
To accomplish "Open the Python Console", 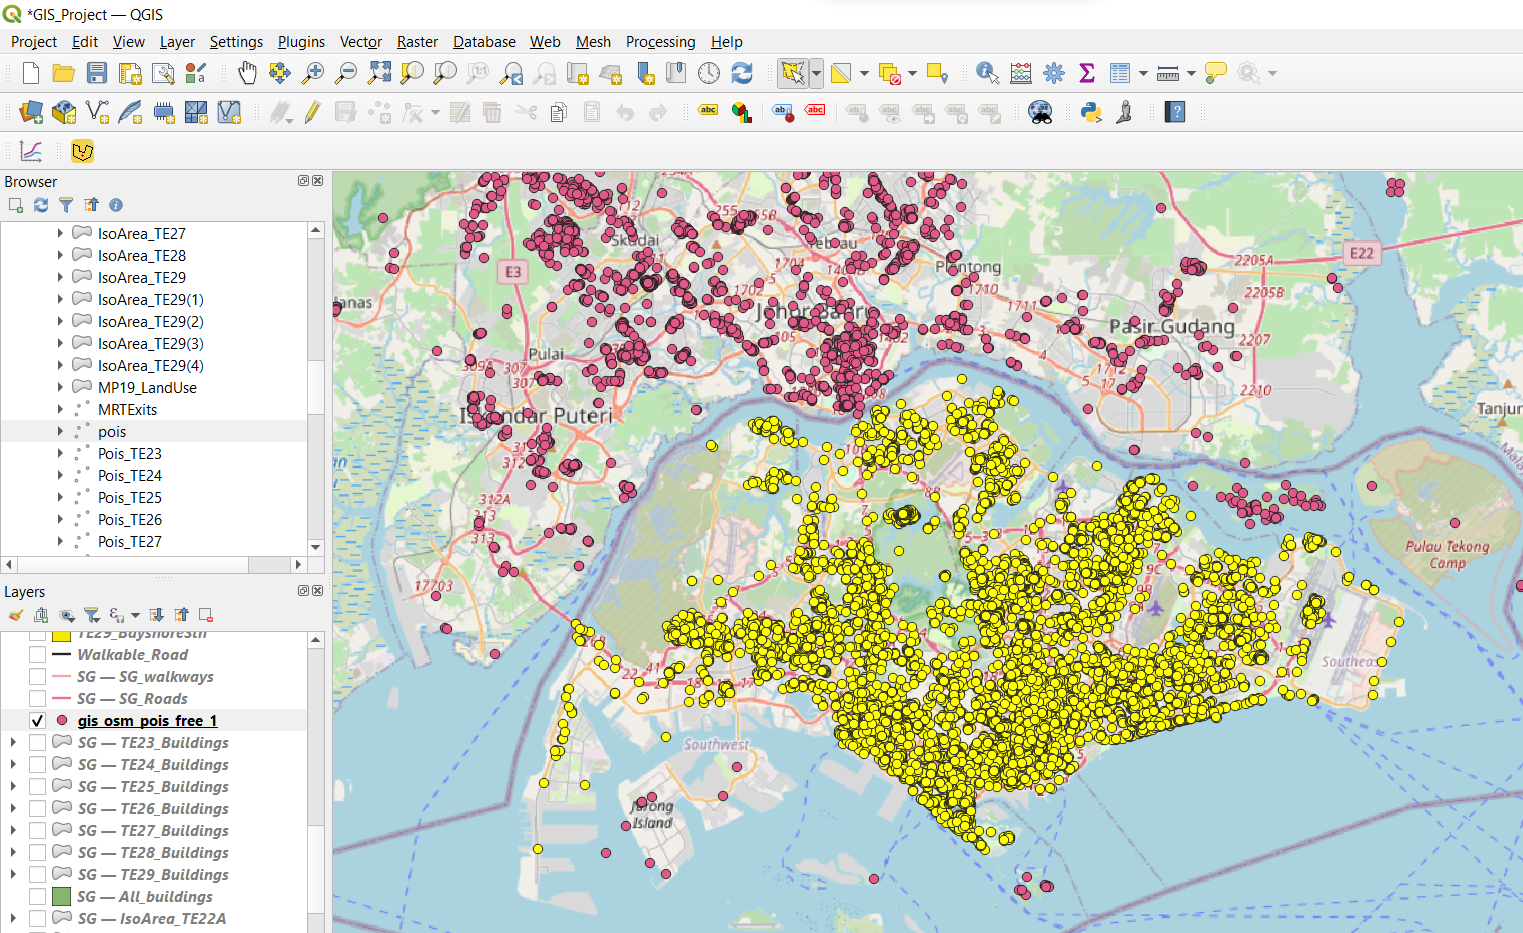I will (1091, 112).
